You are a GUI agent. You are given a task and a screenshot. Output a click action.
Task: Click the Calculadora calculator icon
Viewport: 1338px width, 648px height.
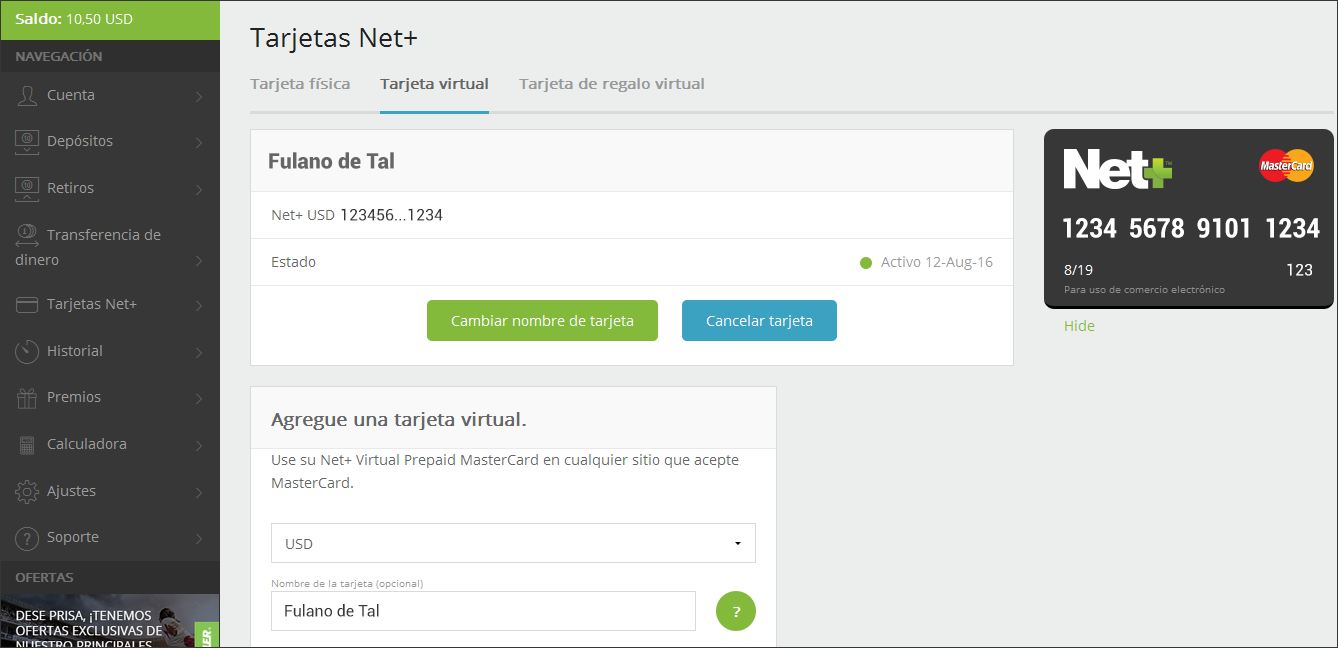click(27, 444)
